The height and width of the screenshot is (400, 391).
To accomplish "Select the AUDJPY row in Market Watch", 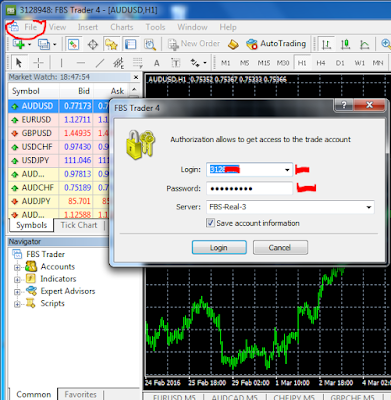I will 59,201.
